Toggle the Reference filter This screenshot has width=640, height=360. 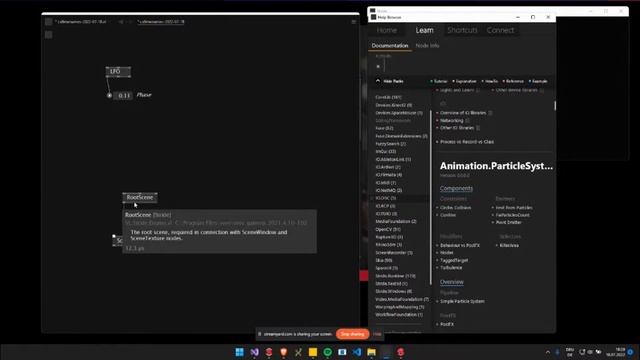(513, 81)
